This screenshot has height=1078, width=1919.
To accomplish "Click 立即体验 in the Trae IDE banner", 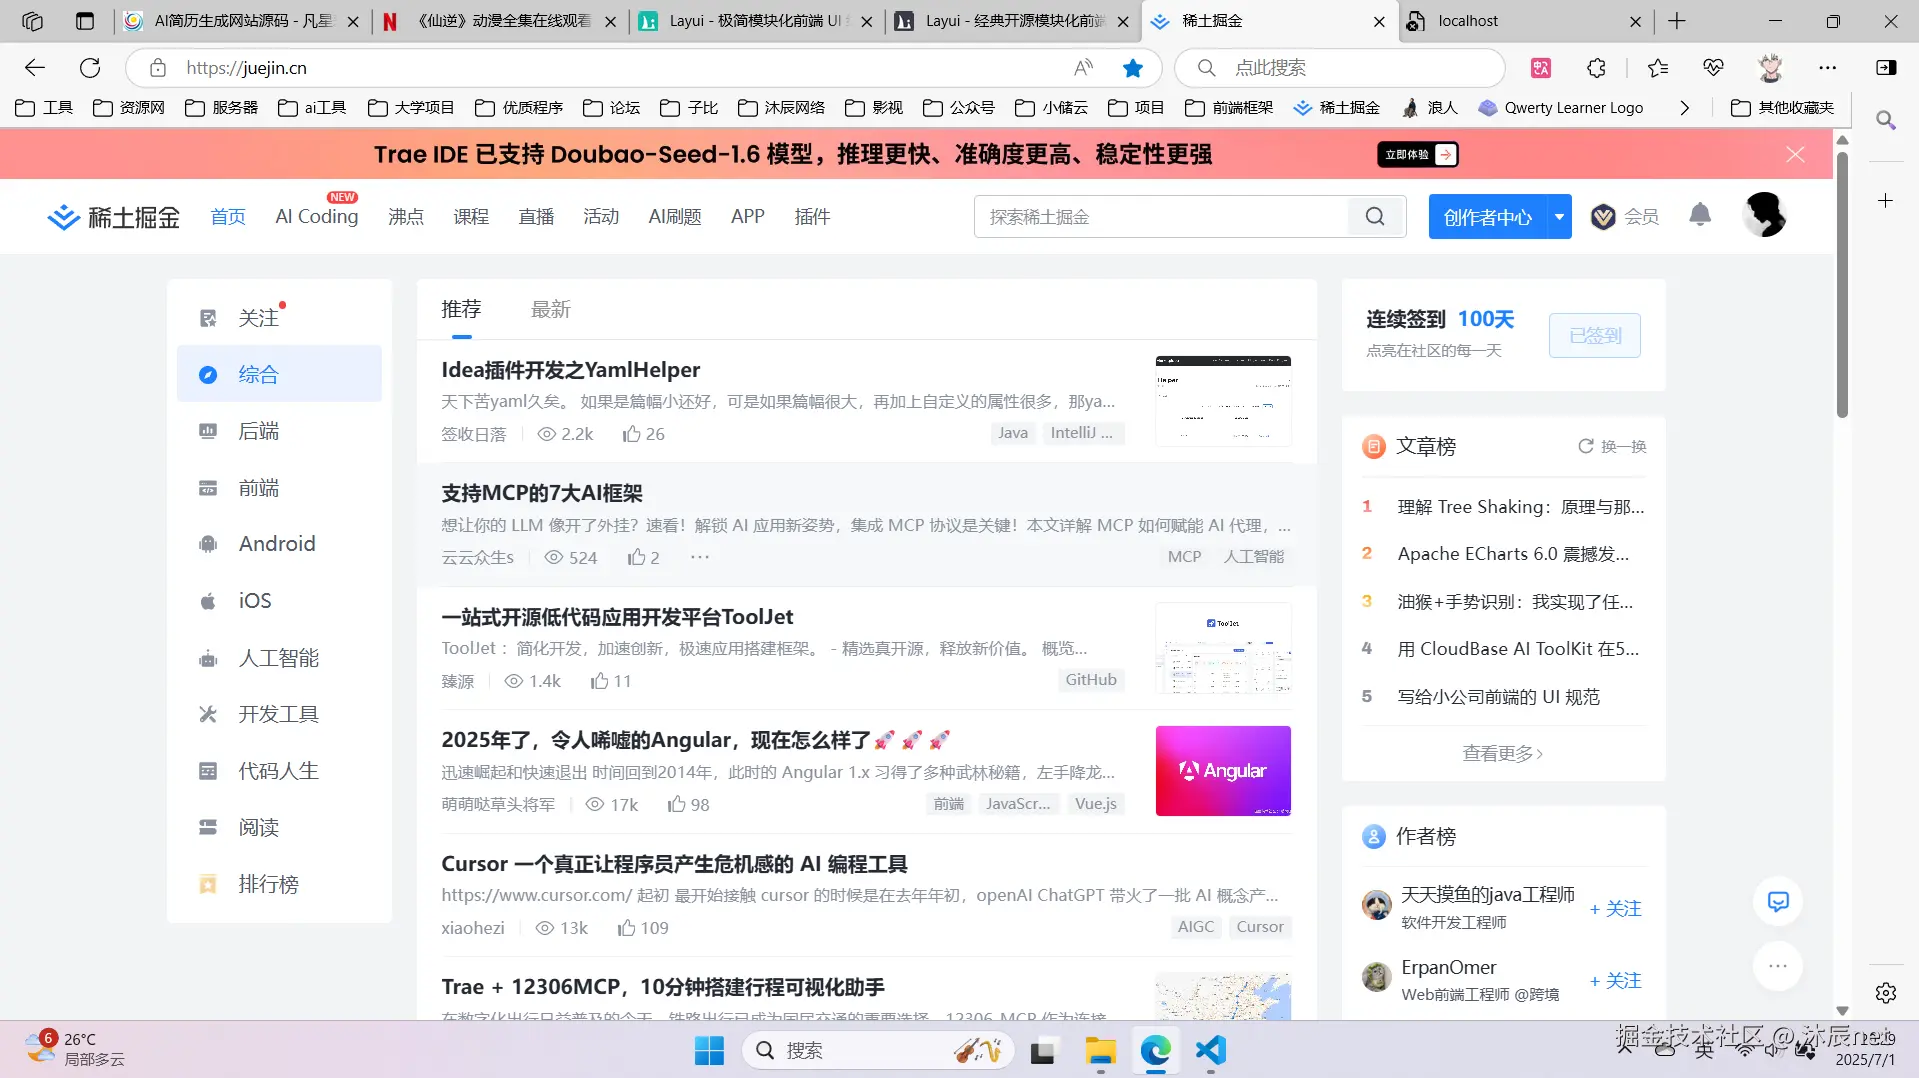I will 1416,154.
